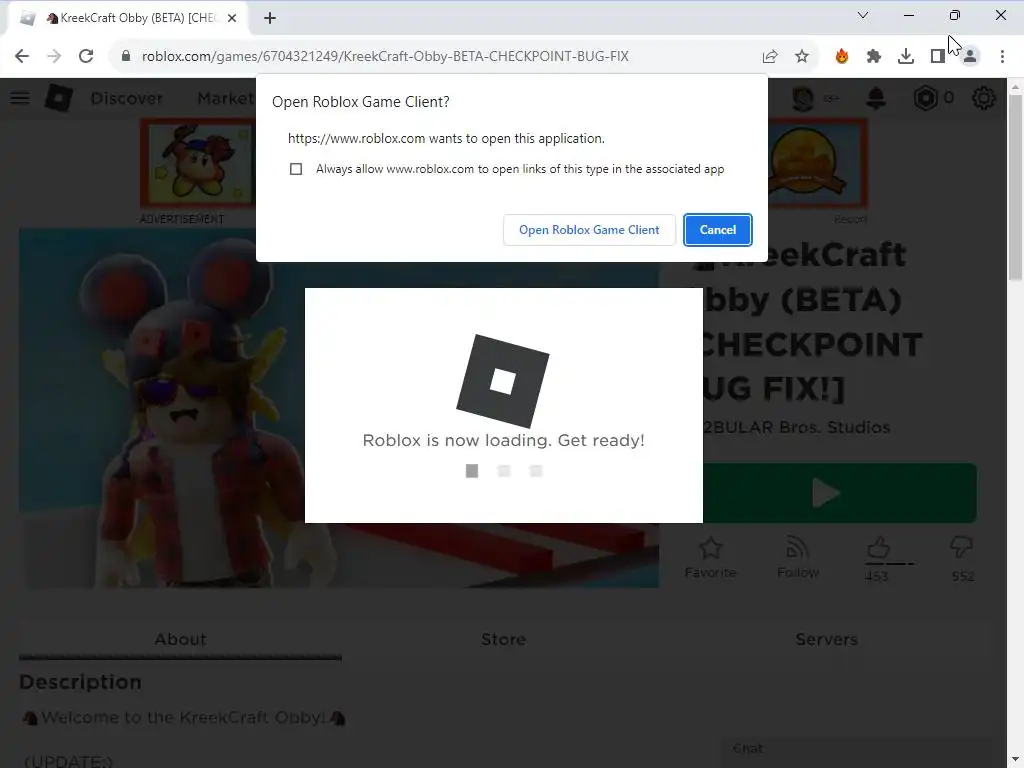
Task: Close the KreekCraft Obby tab
Action: [232, 18]
